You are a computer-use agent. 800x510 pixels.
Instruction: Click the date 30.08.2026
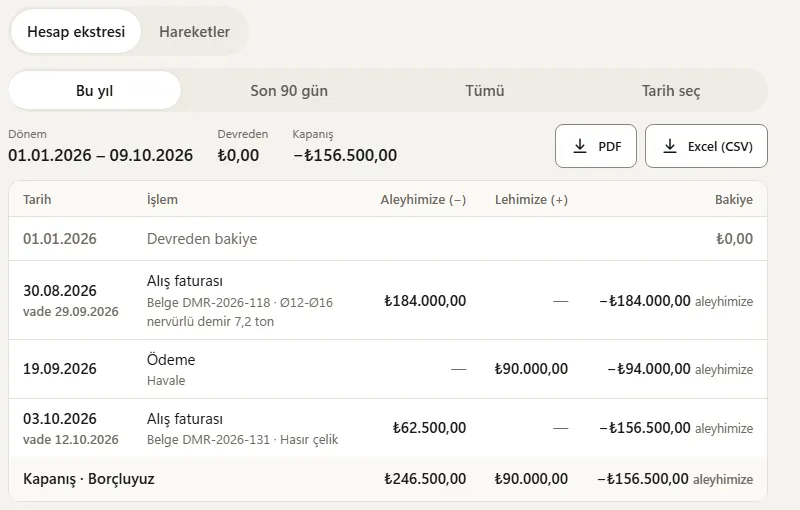click(60, 291)
